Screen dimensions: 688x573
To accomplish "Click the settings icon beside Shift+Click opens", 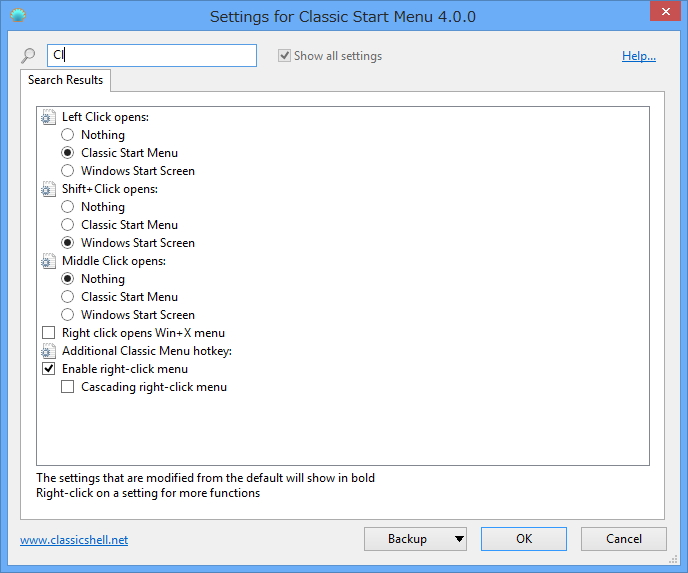I will pyautogui.click(x=48, y=189).
